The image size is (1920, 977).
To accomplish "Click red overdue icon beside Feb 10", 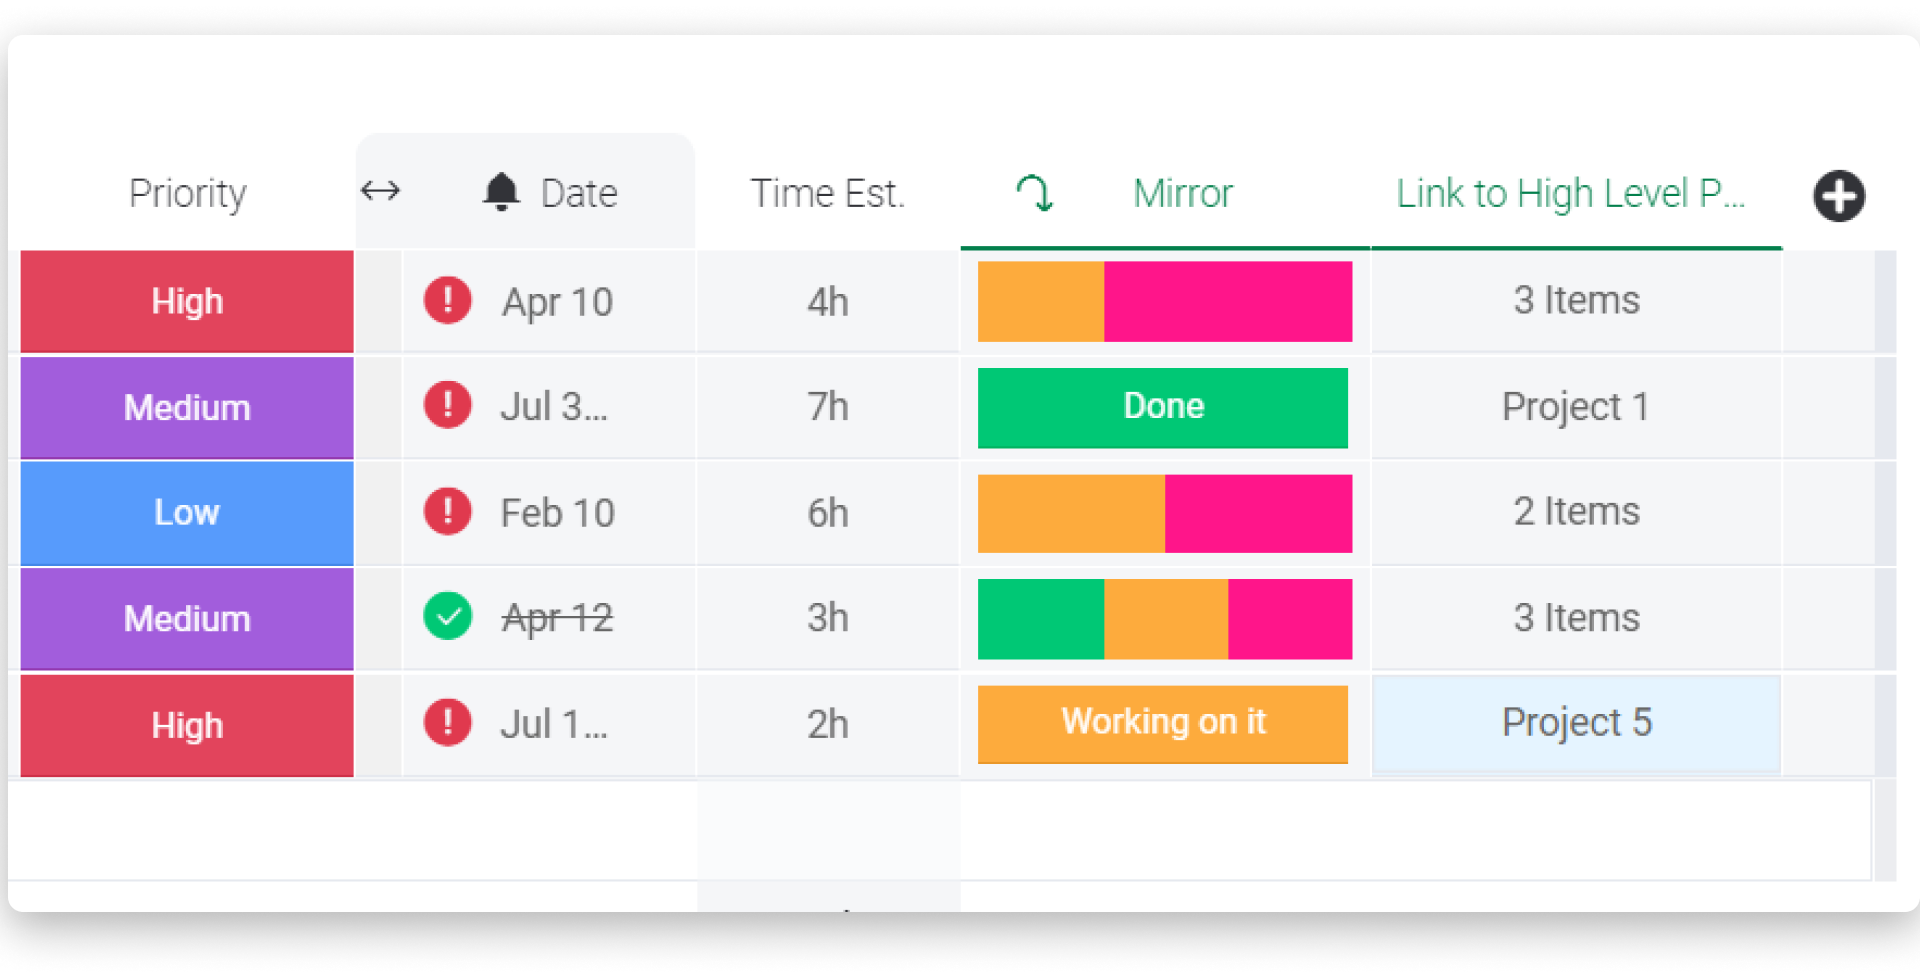I will pos(447,511).
